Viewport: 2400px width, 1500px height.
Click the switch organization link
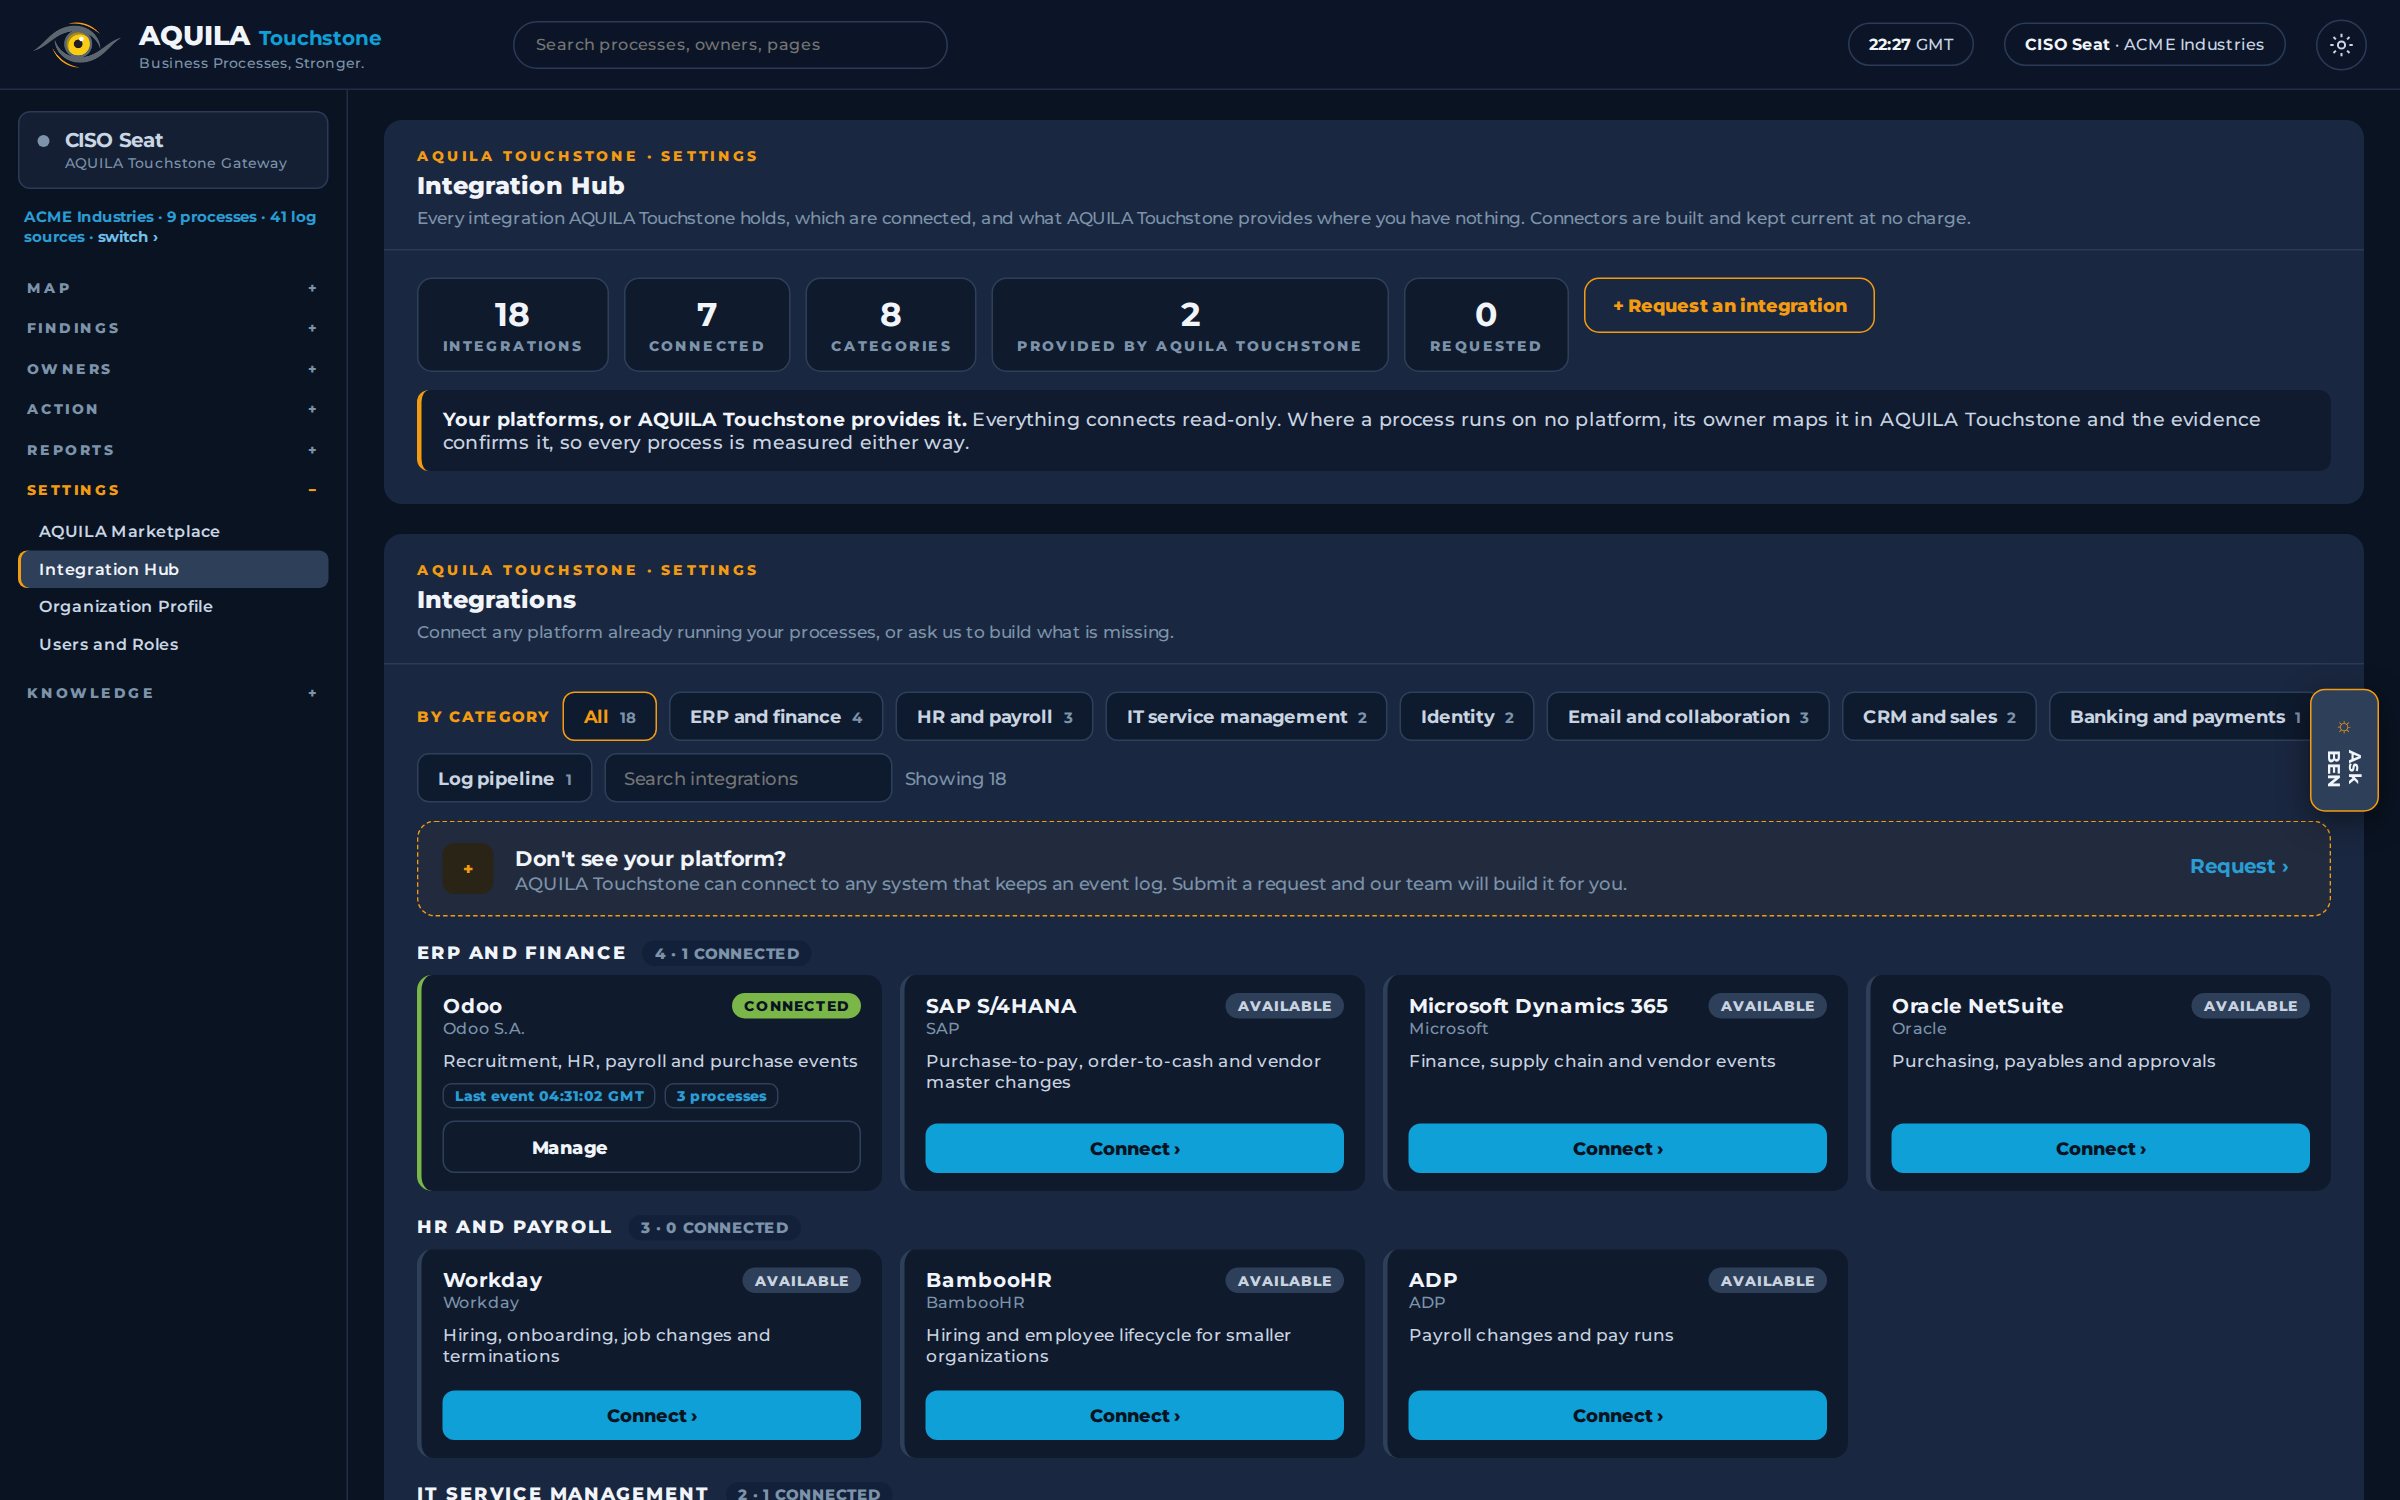(127, 237)
